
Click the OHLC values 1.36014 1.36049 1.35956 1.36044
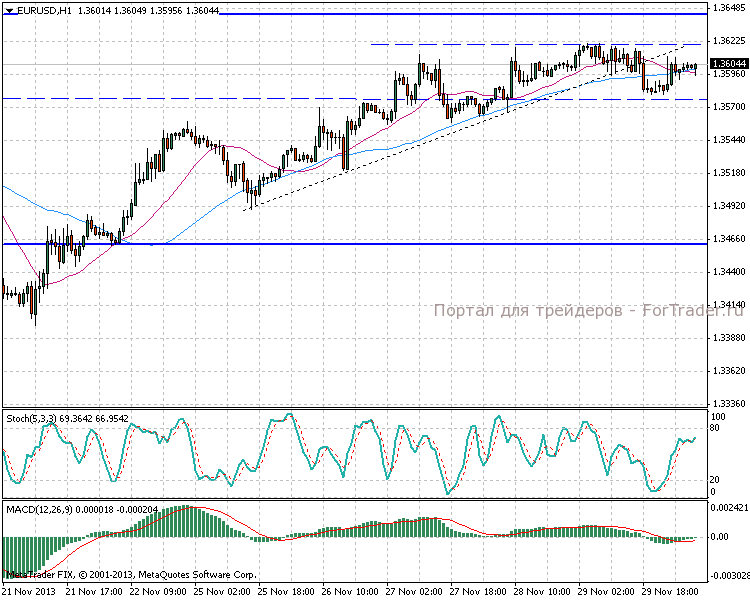click(x=148, y=11)
